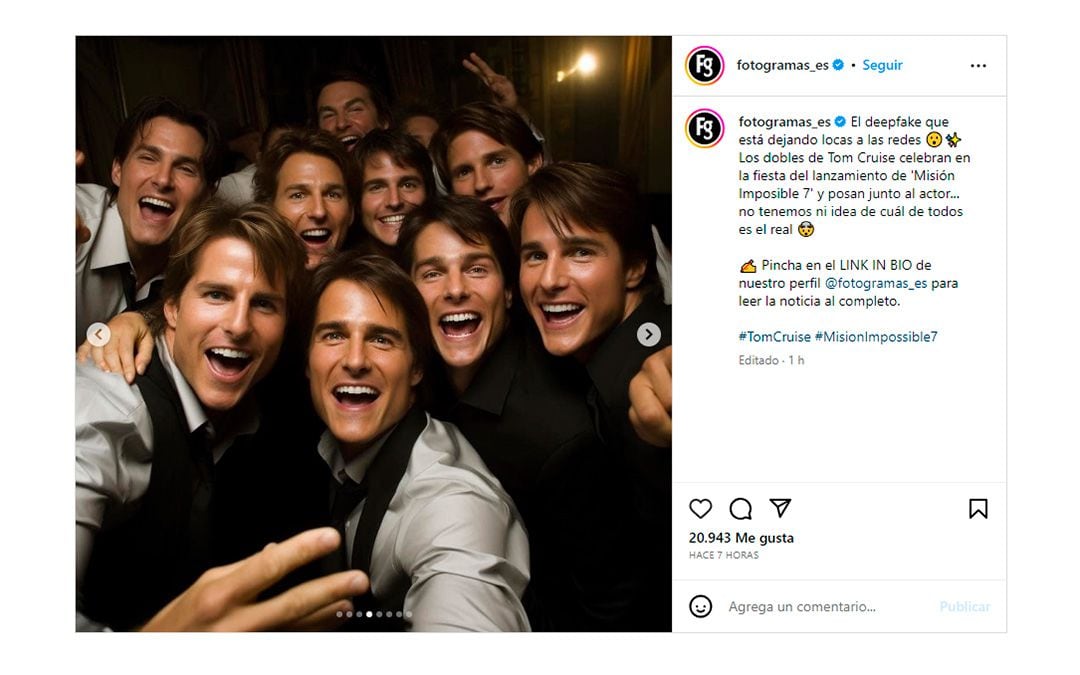Like the post with the heart icon
The width and height of the screenshot is (1080, 675).
click(701, 508)
